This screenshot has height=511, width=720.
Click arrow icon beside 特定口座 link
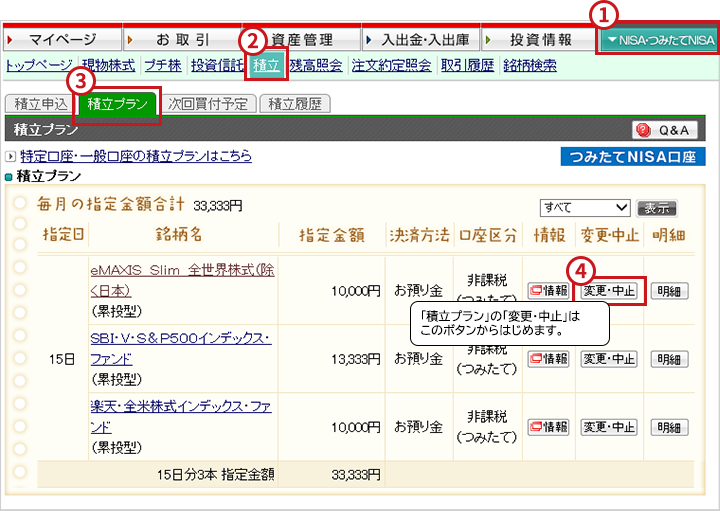[x=10, y=157]
